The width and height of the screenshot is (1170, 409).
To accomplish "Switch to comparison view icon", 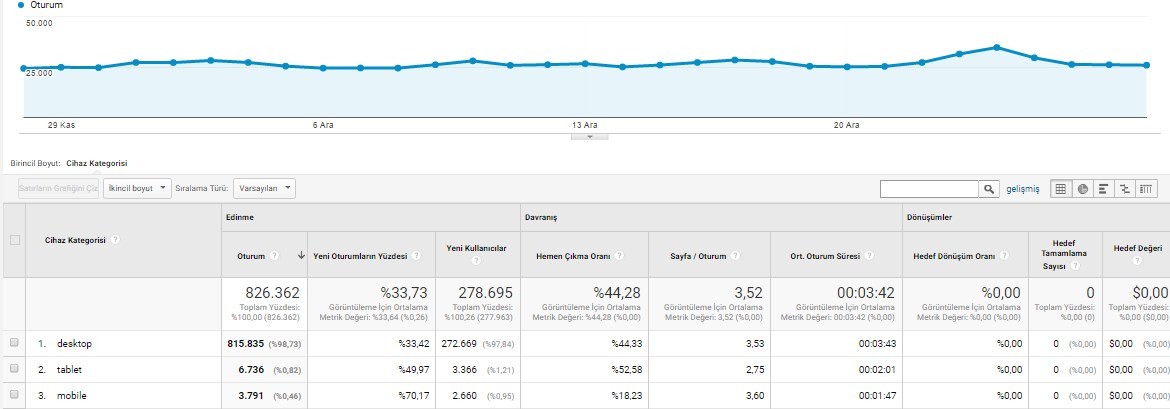I will click(1125, 189).
